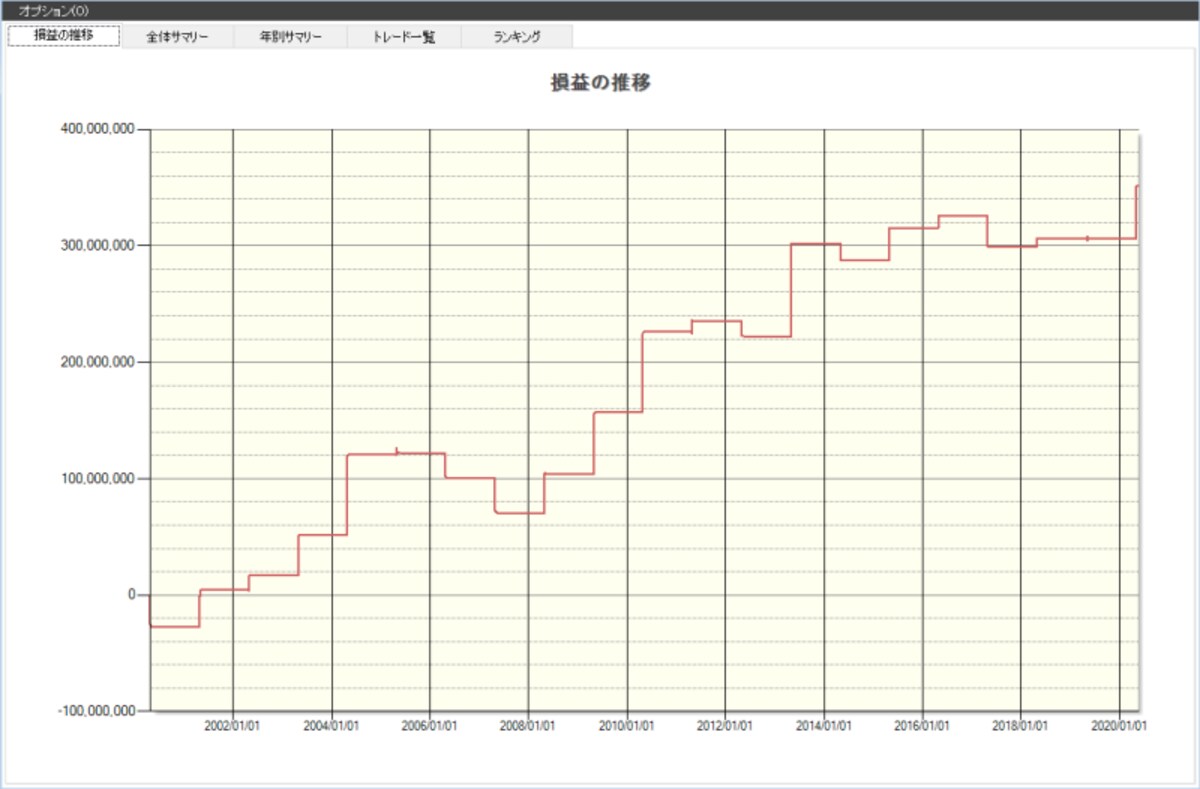Show the ランキング tab
The height and width of the screenshot is (789, 1200).
coord(517,36)
